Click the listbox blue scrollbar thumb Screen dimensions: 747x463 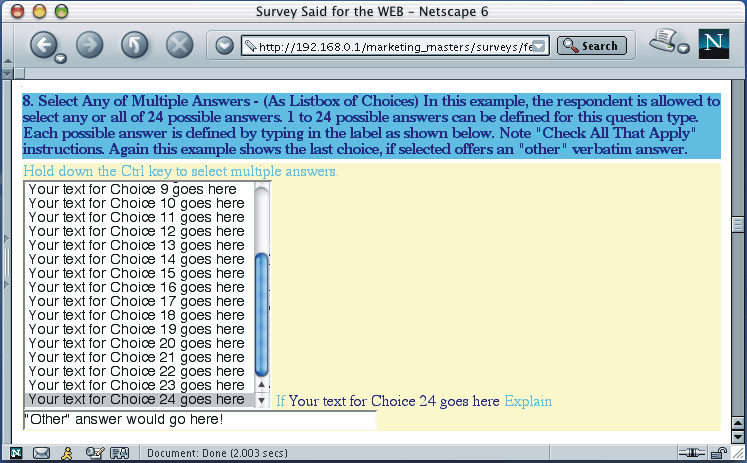[262, 315]
